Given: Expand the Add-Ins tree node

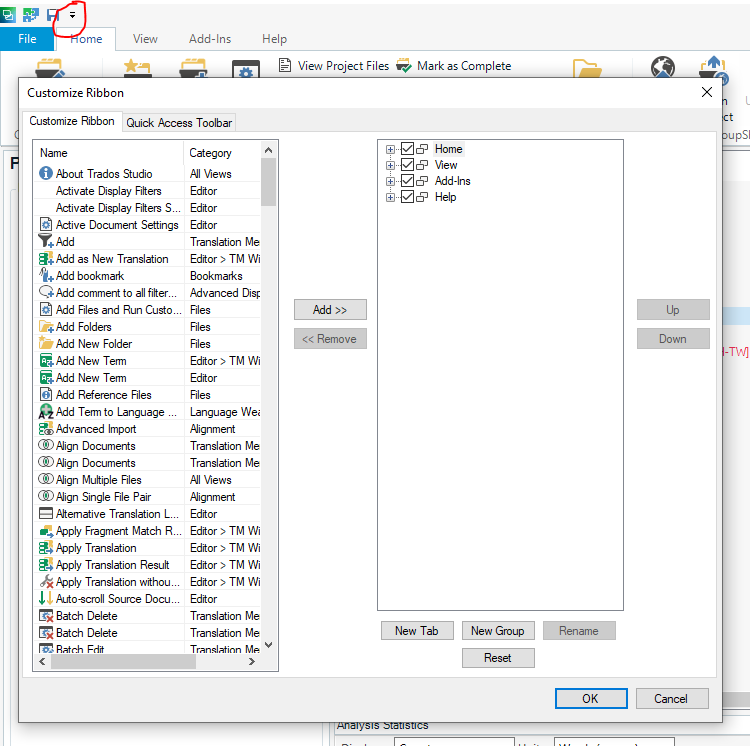Looking at the screenshot, I should [x=390, y=182].
